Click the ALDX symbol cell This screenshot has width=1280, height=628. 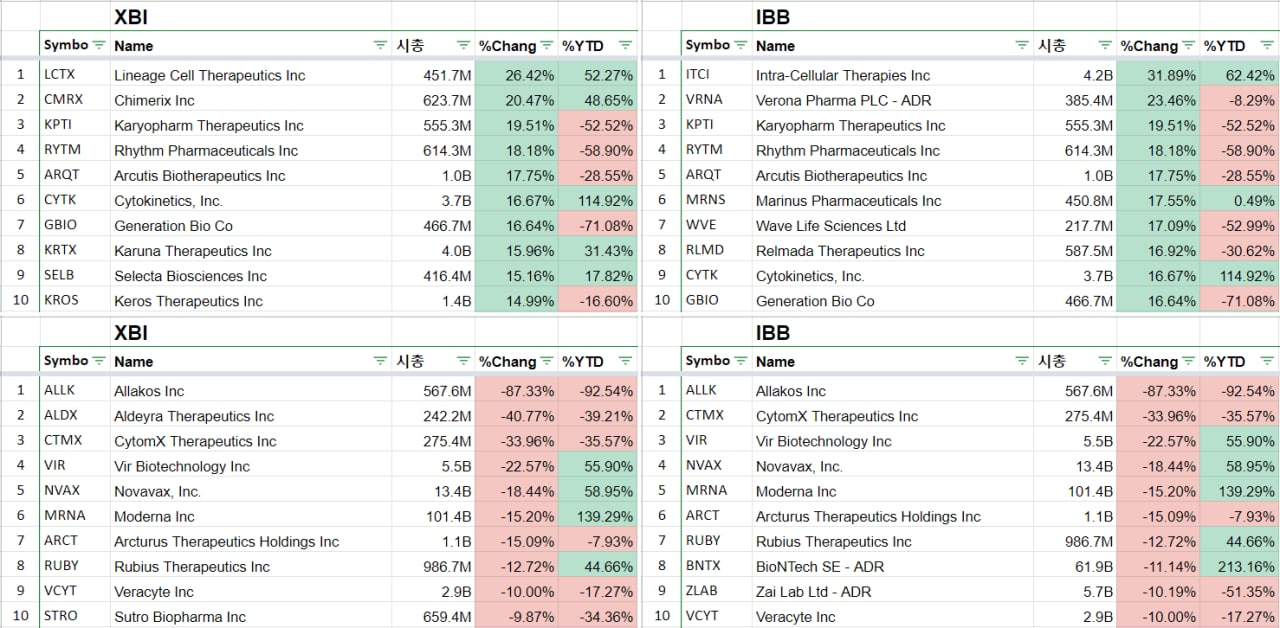click(75, 416)
